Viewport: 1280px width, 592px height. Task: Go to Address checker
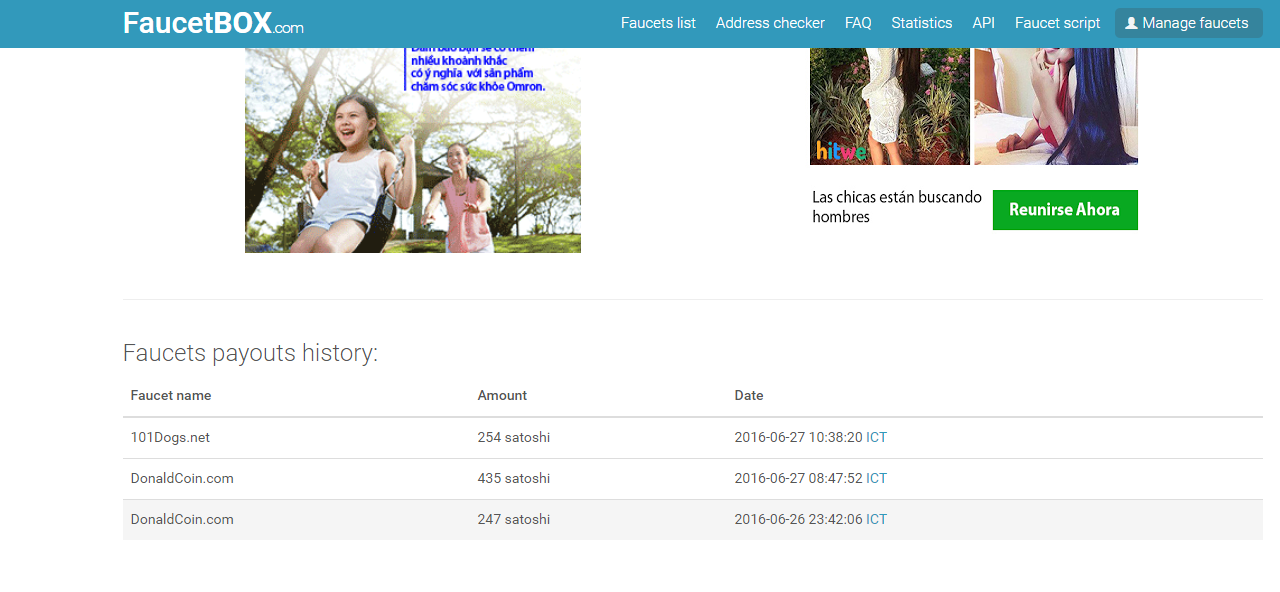click(x=770, y=23)
